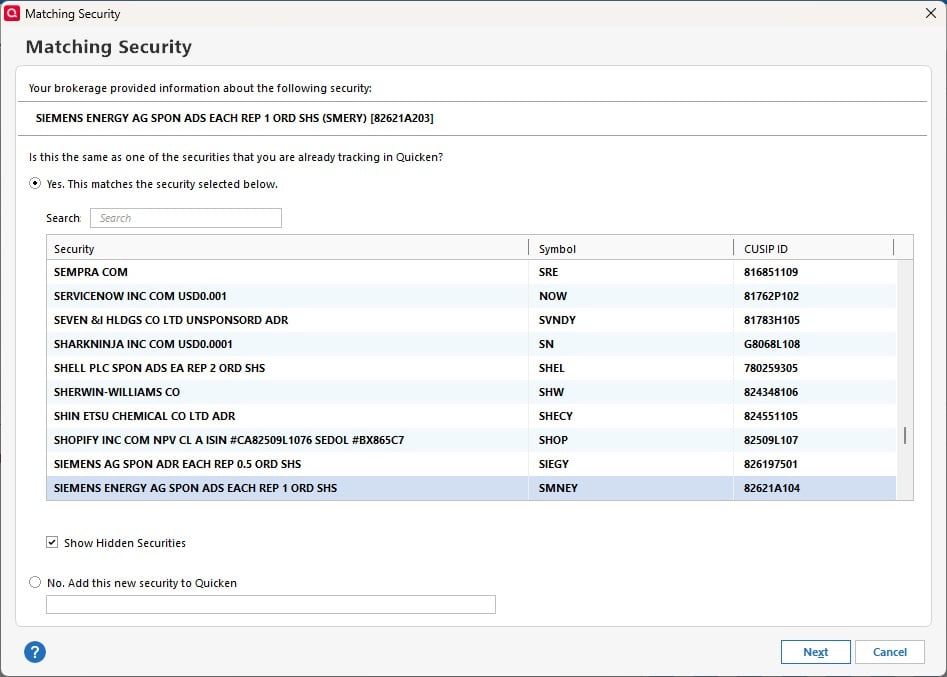The height and width of the screenshot is (677, 947).
Task: Click the Quicken logo in title bar
Action: click(13, 14)
